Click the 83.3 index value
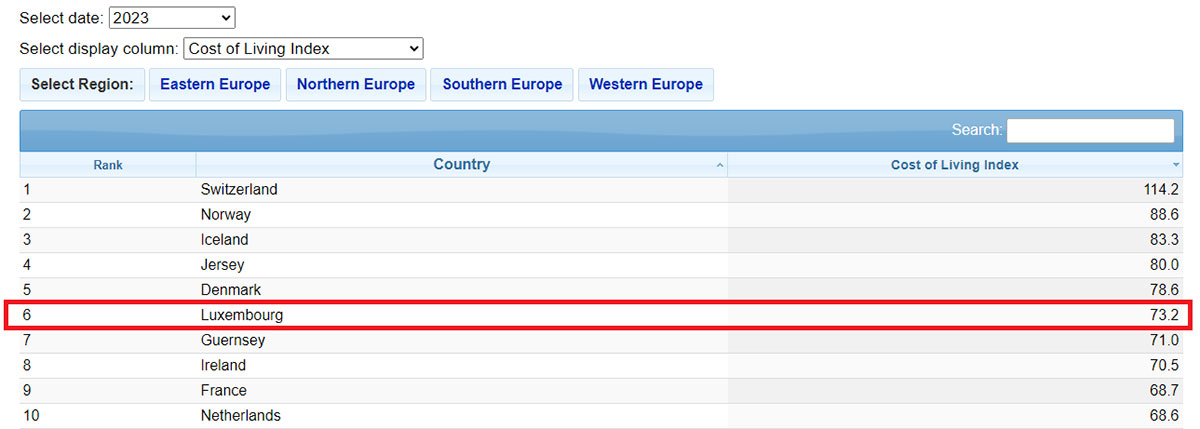 click(1165, 240)
